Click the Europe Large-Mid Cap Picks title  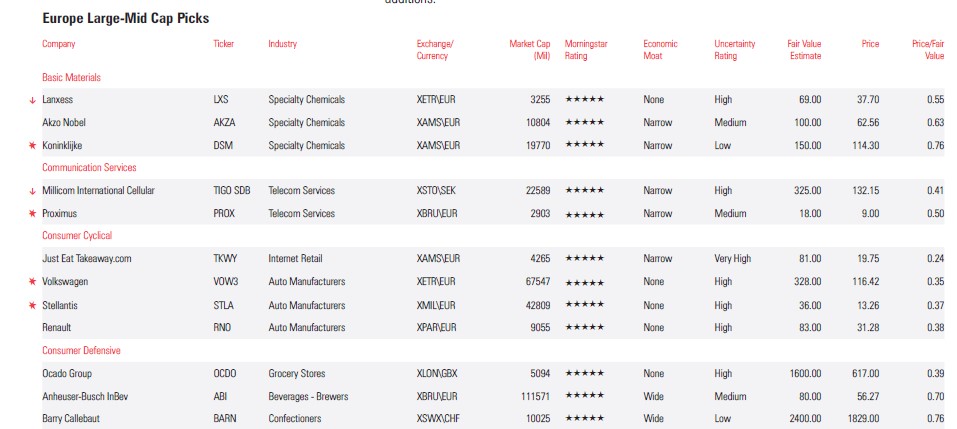(x=125, y=18)
